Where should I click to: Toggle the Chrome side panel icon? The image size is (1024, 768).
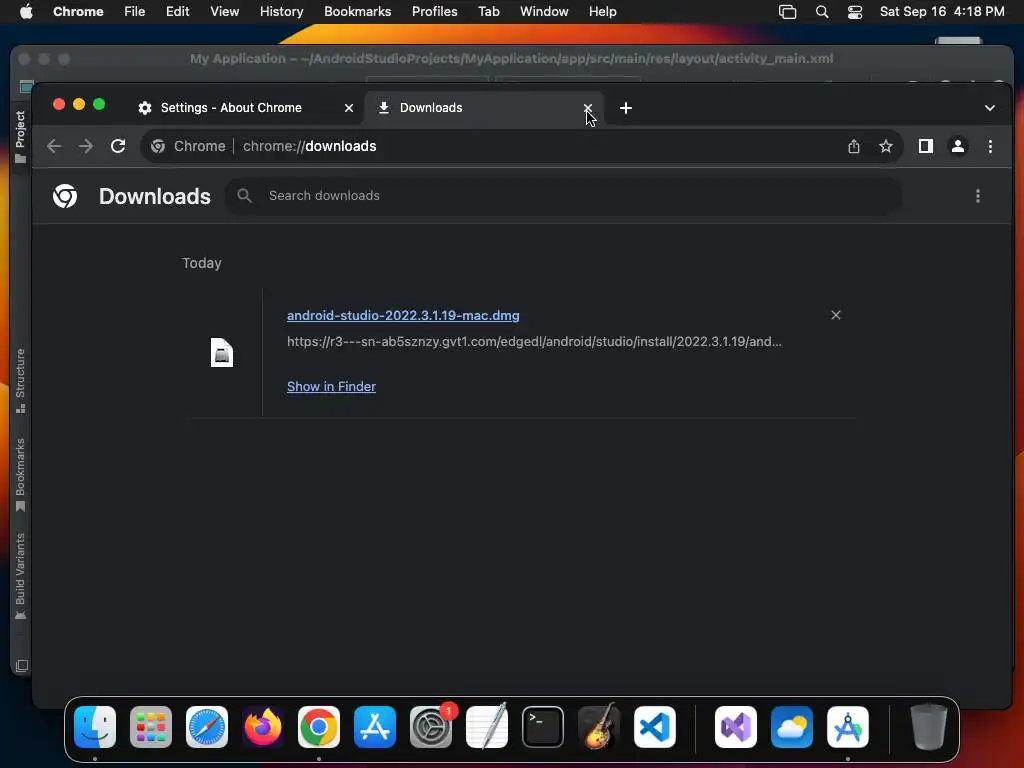925,146
